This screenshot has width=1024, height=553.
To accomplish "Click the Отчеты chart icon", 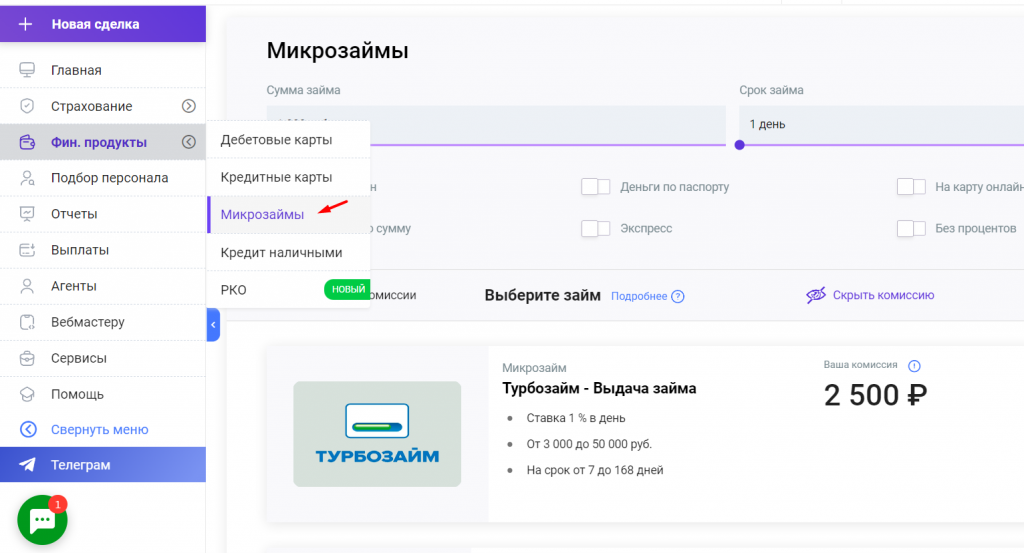I will (x=27, y=213).
